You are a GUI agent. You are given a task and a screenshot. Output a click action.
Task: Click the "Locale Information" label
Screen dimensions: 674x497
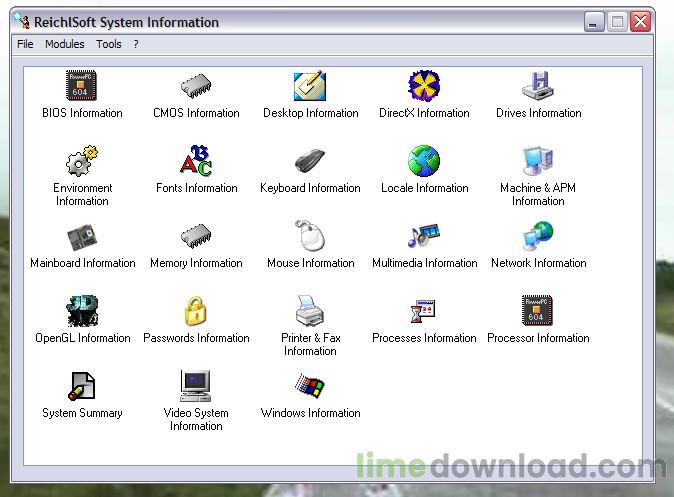pos(424,188)
